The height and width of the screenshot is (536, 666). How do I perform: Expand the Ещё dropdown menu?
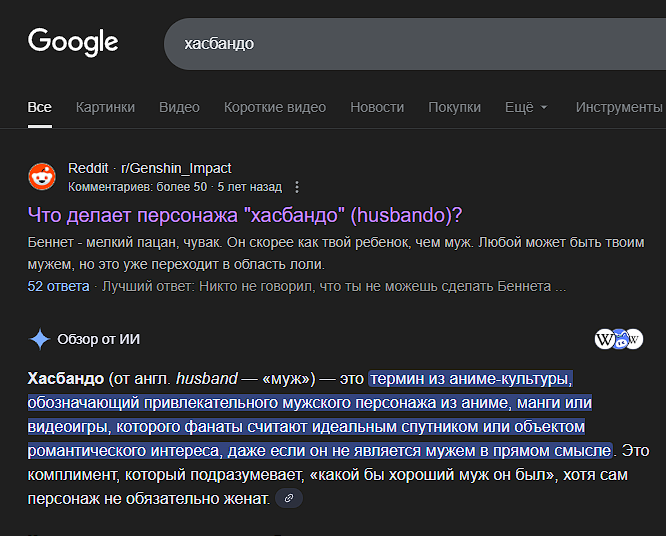point(526,107)
